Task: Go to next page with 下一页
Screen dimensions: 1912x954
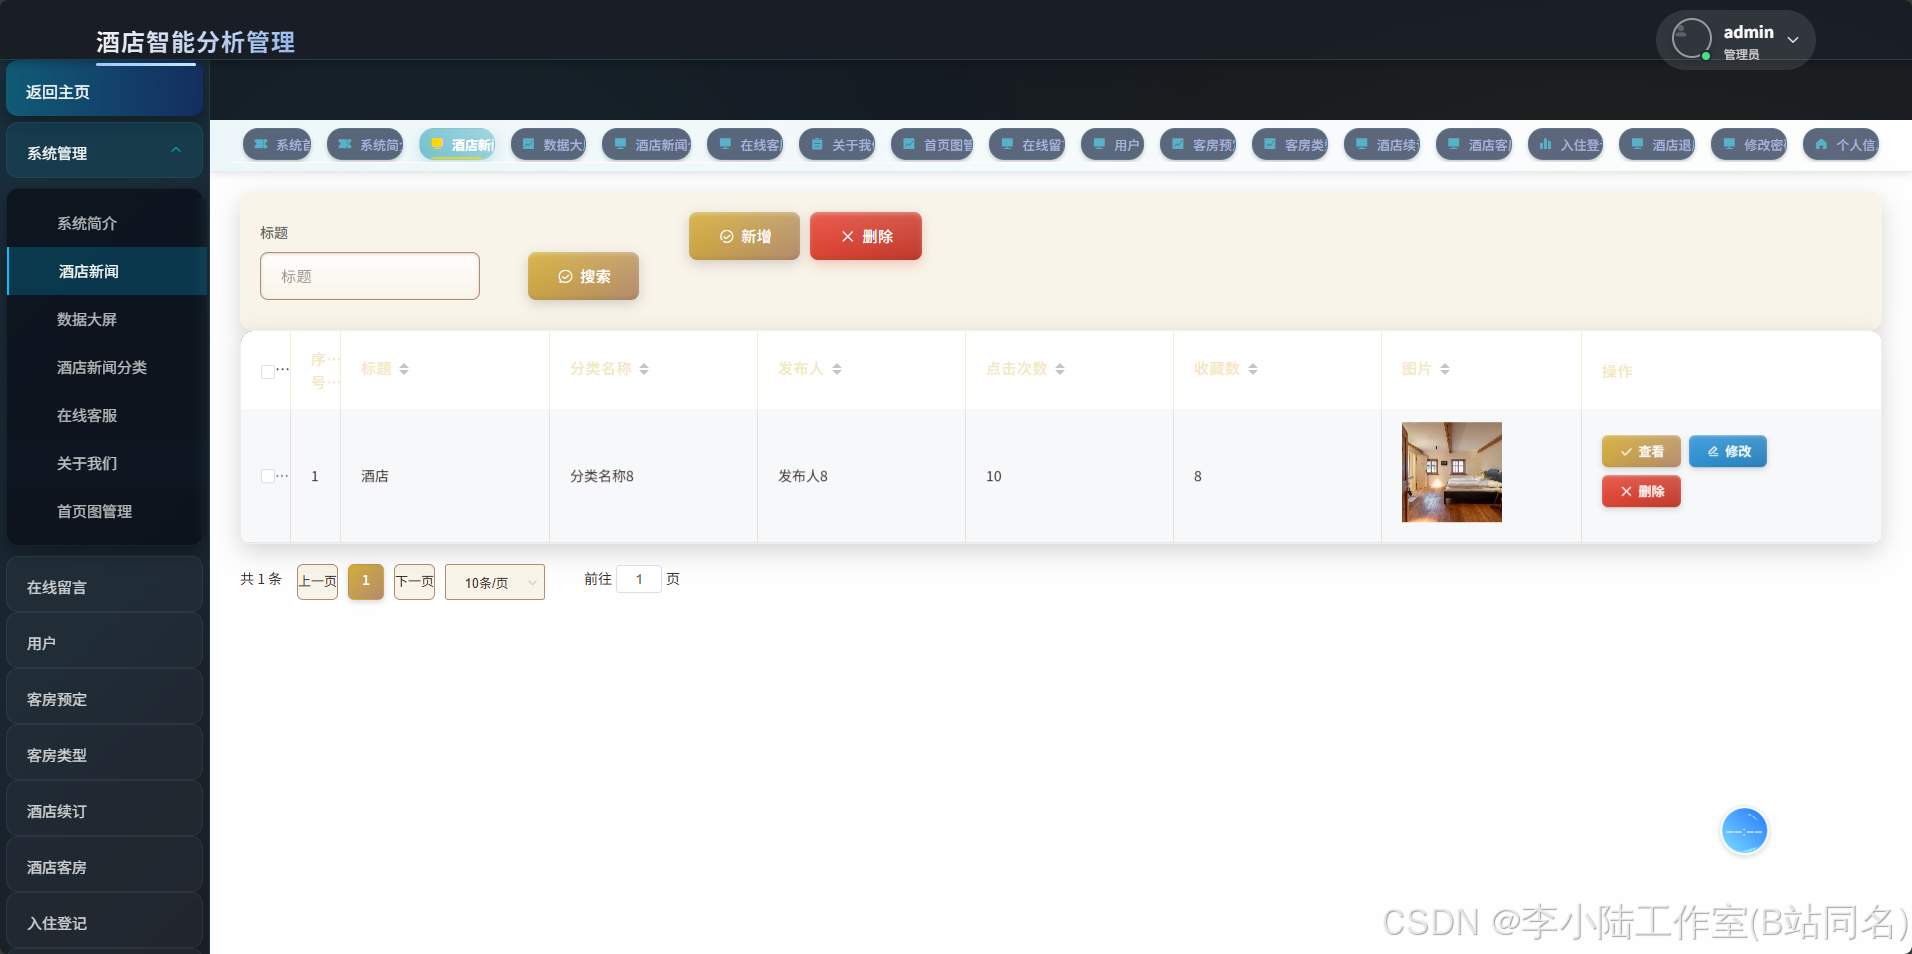Action: 414,581
